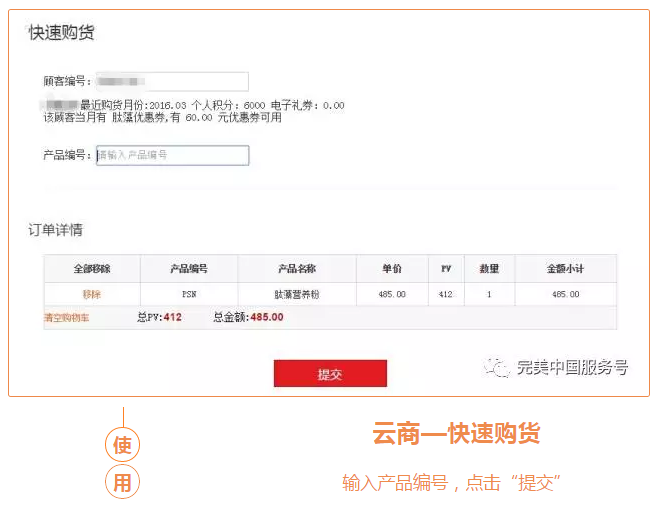Screen dimensions: 656x509
Task: Click the 产品编号 column header
Action: pyautogui.click(x=189, y=269)
